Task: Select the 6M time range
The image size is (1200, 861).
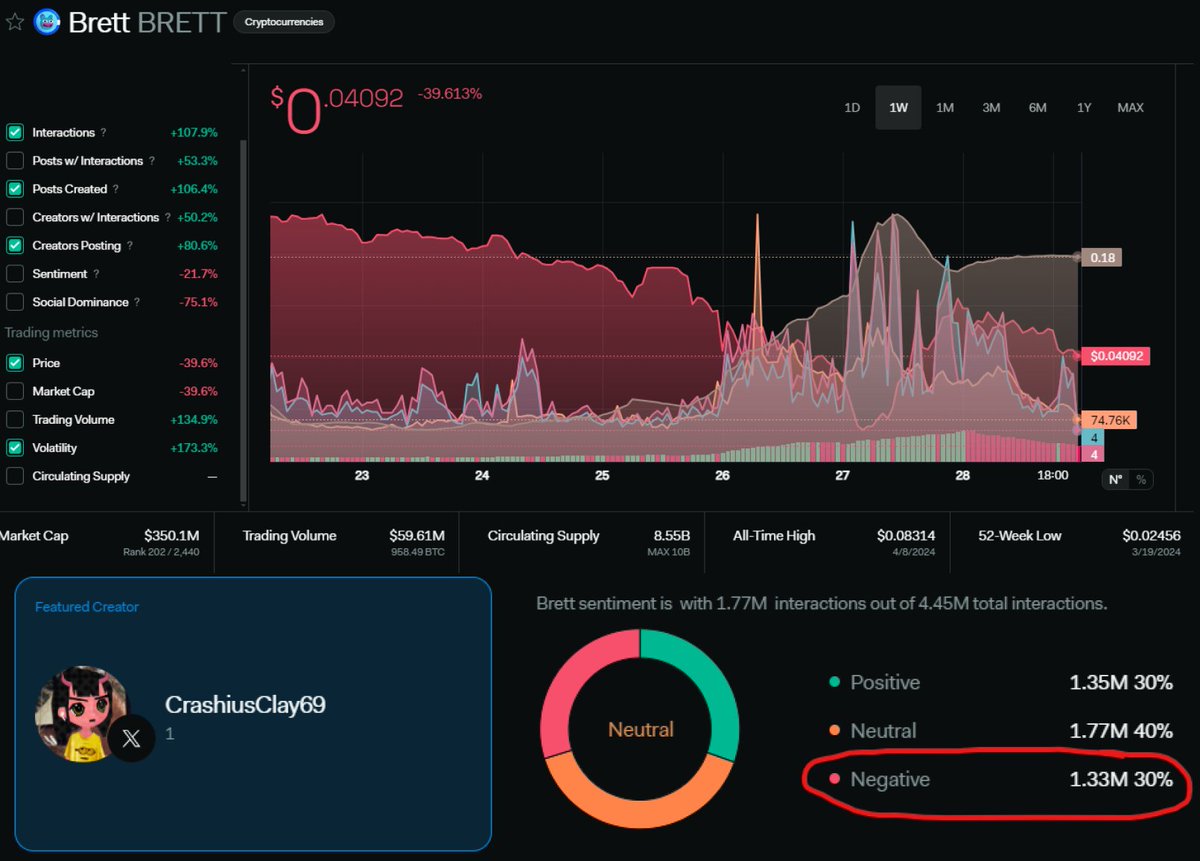Action: tap(1037, 107)
